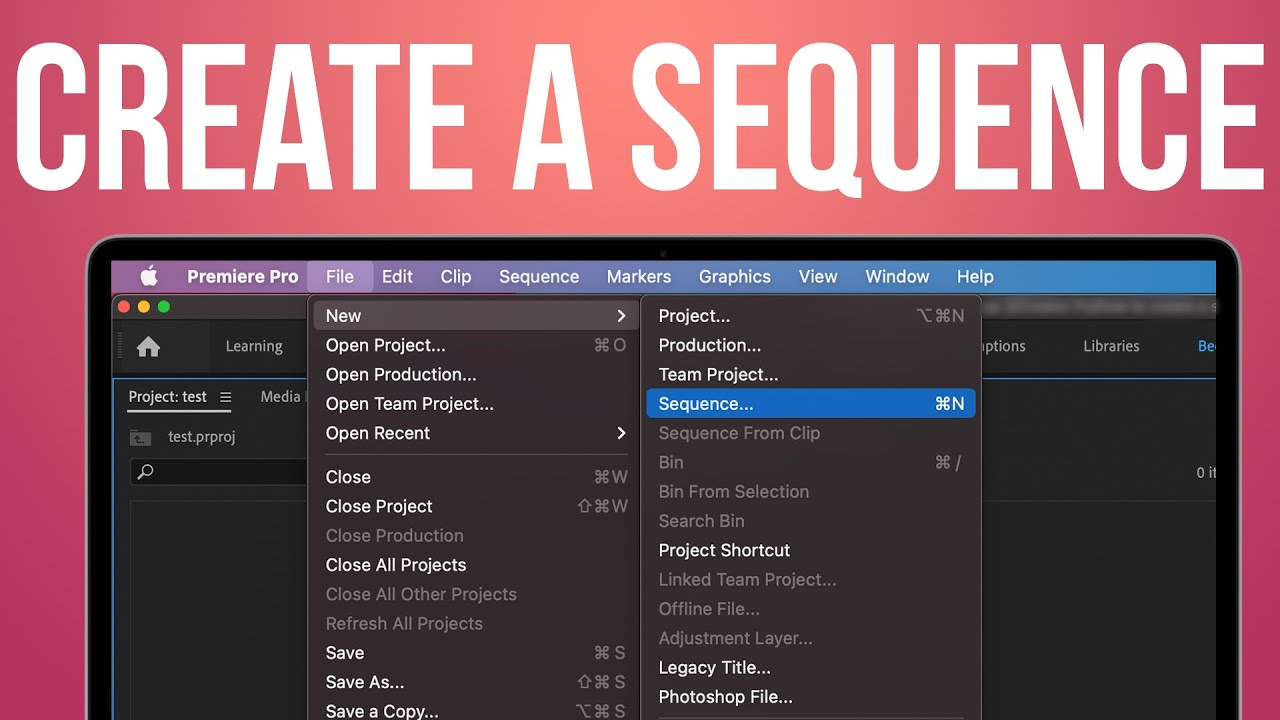Click the folder-up icon beside test.prproj
The width and height of the screenshot is (1280, 720).
click(x=141, y=437)
